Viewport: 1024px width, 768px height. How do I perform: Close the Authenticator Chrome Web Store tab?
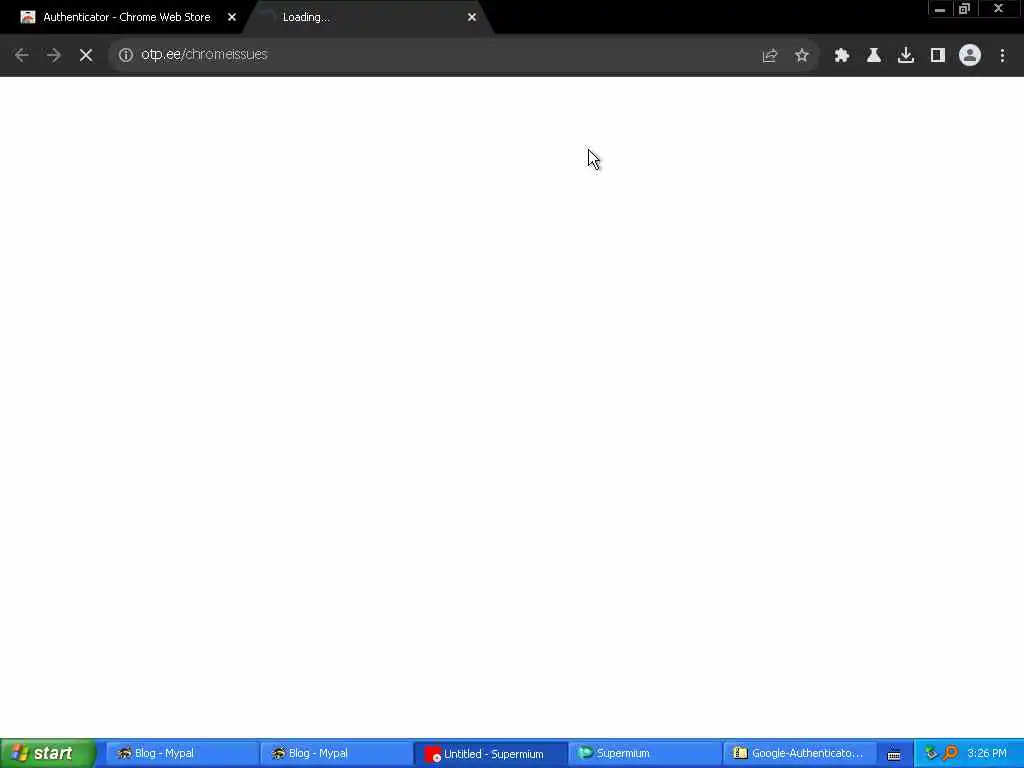click(x=232, y=18)
